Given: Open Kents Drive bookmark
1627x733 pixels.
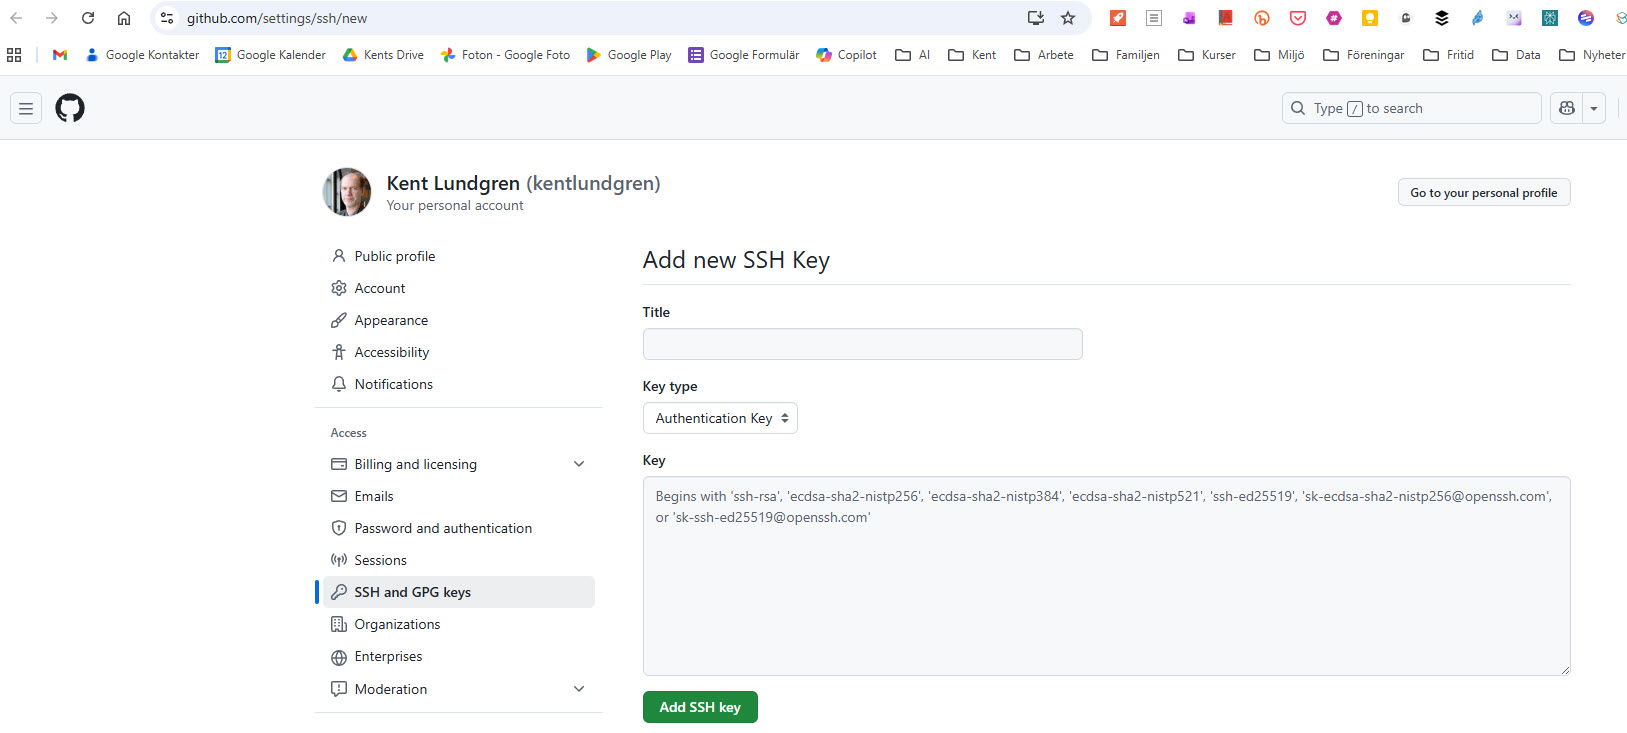Looking at the screenshot, I should pos(383,55).
